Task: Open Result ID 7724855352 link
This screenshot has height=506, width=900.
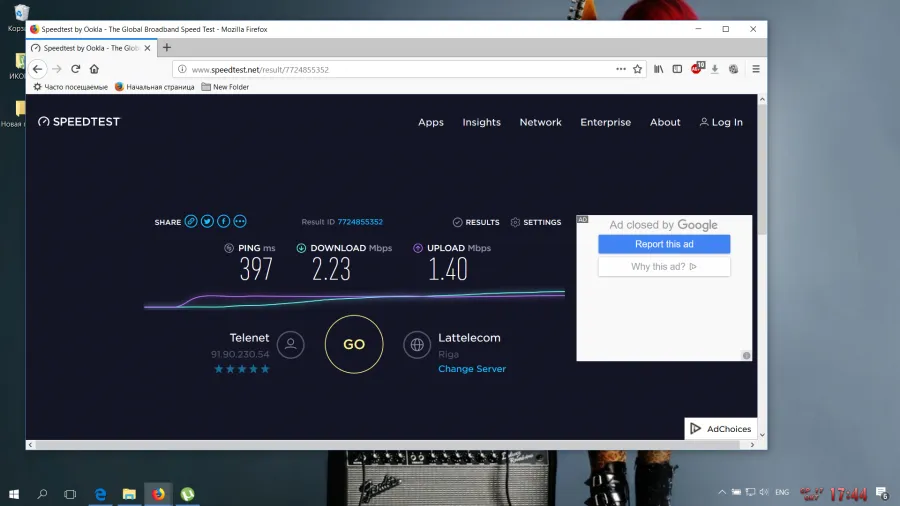Action: [x=360, y=222]
